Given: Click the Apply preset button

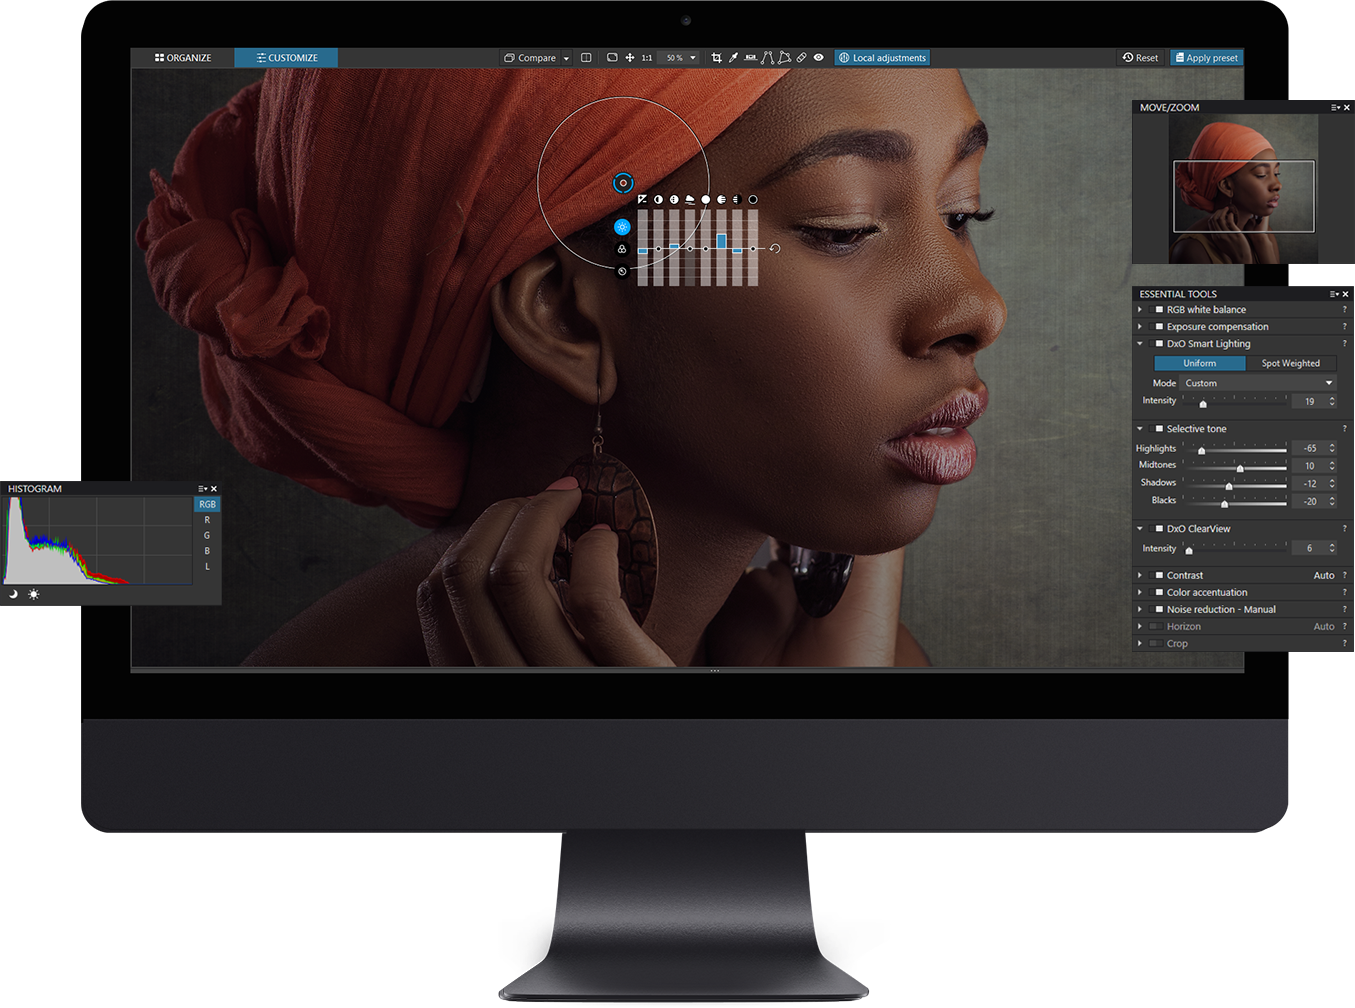Looking at the screenshot, I should 1206,57.
